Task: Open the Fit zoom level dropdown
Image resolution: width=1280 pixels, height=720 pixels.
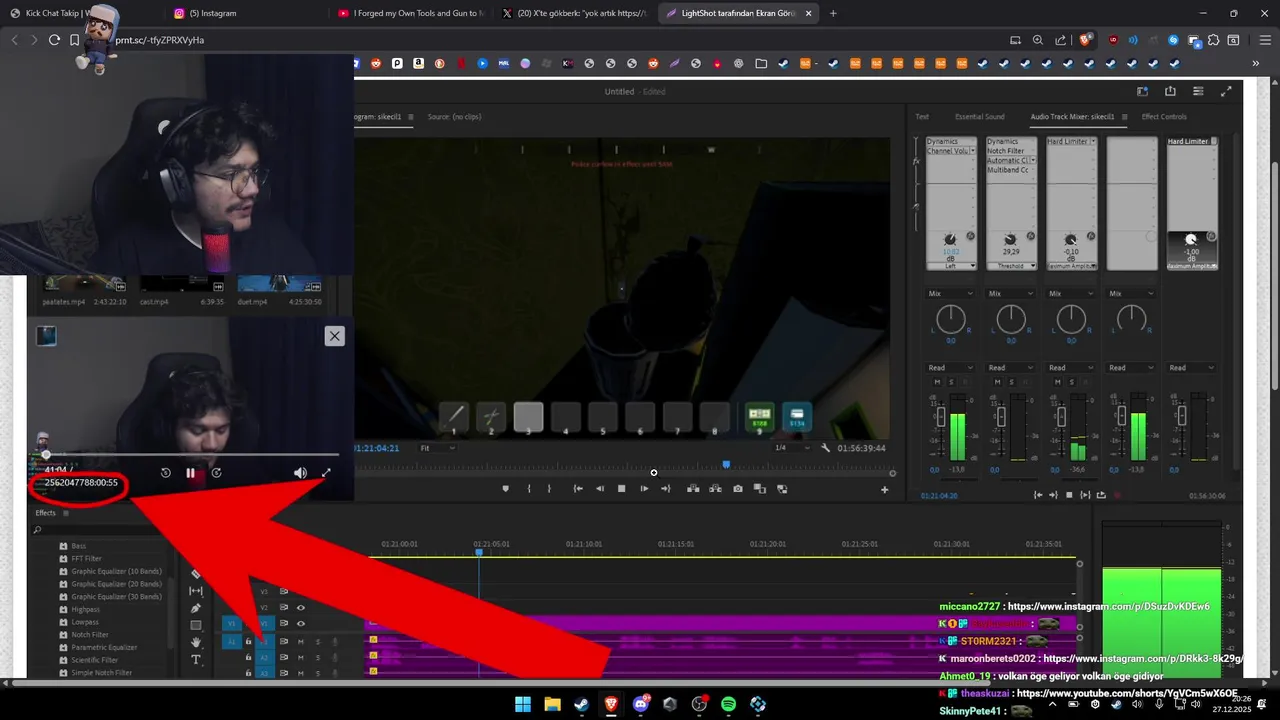Action: point(438,448)
